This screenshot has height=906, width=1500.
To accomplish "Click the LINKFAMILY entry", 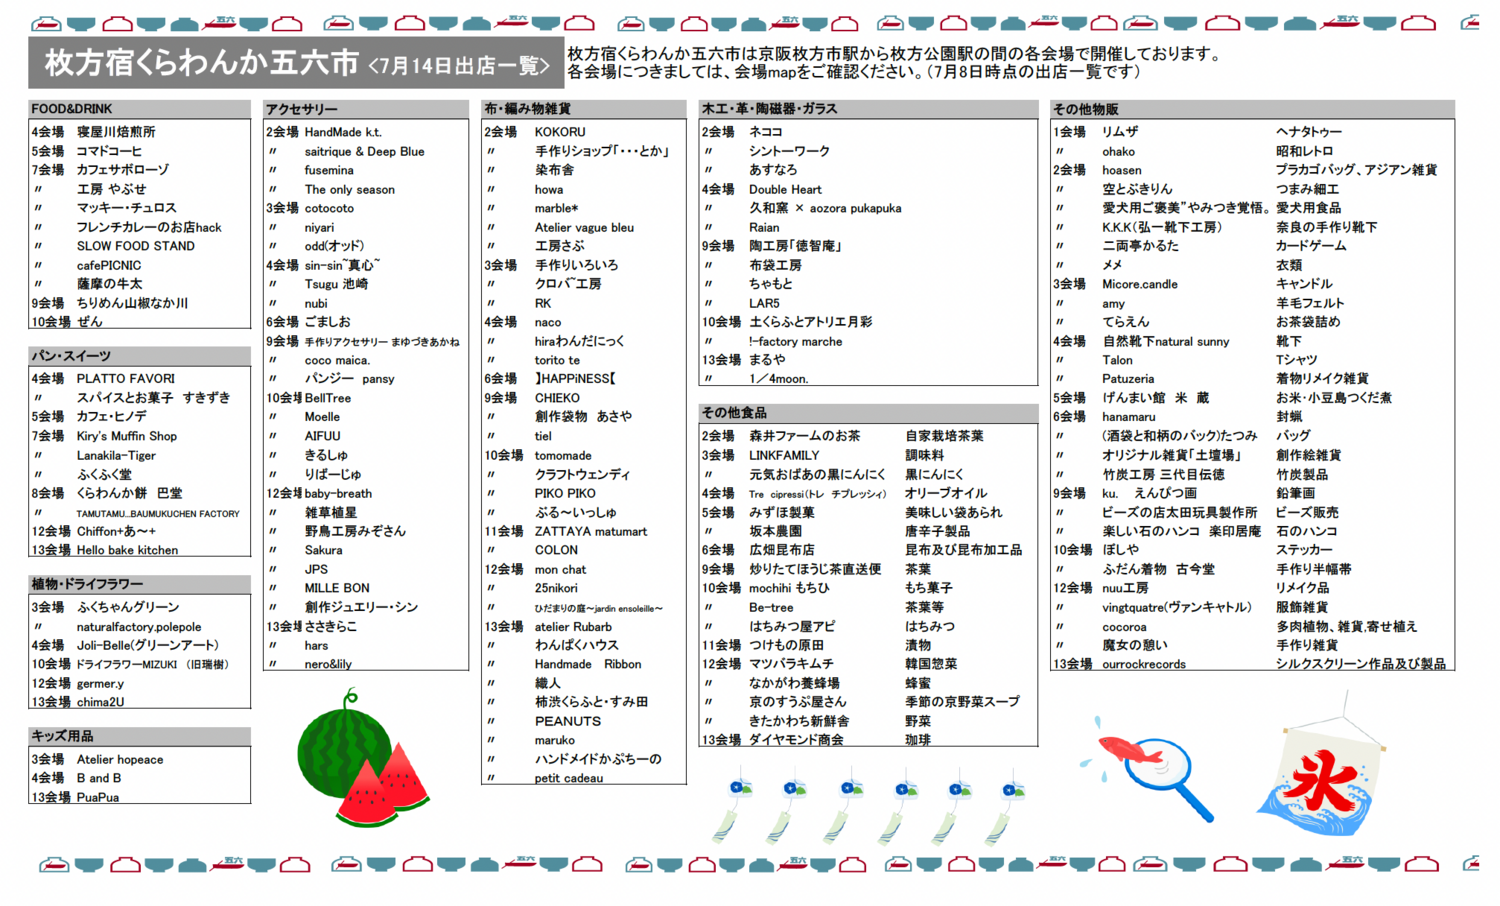I will point(784,455).
